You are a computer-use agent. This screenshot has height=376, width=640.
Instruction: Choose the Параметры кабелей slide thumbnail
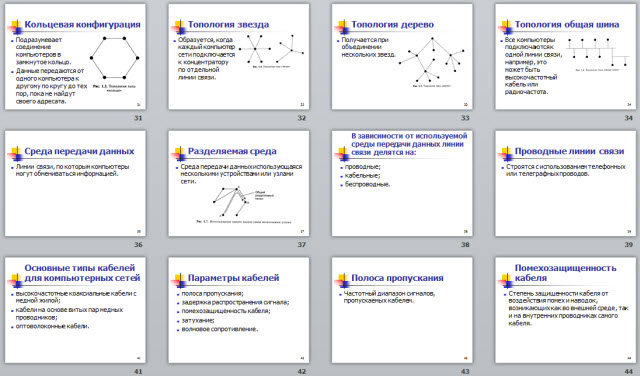(x=239, y=310)
